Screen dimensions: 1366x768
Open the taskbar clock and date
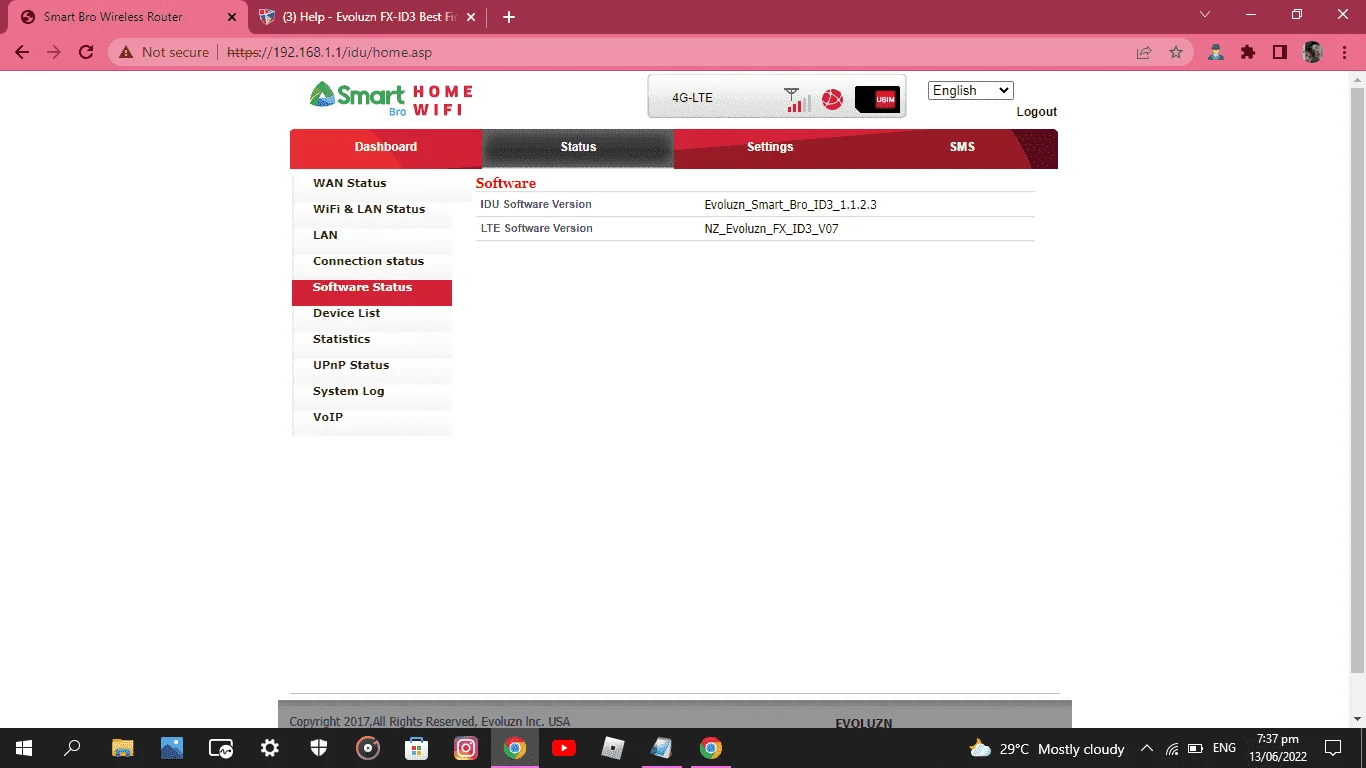(1276, 748)
